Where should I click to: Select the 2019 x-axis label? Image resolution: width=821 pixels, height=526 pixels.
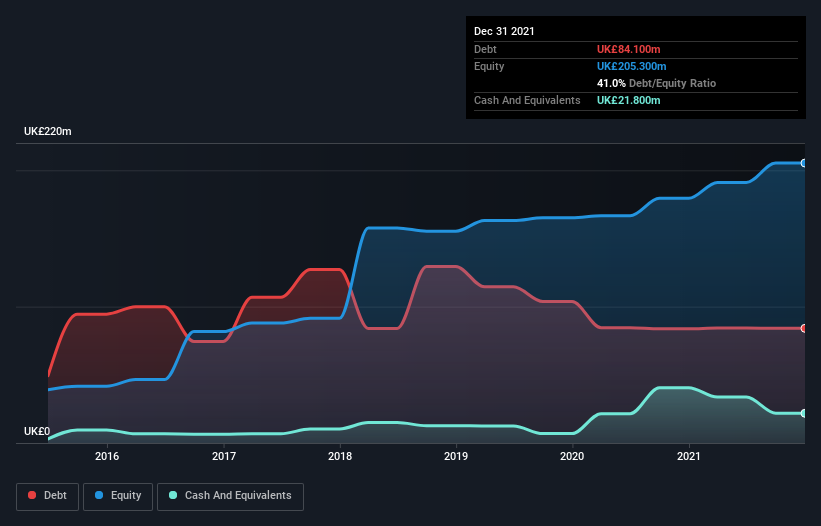(x=456, y=456)
